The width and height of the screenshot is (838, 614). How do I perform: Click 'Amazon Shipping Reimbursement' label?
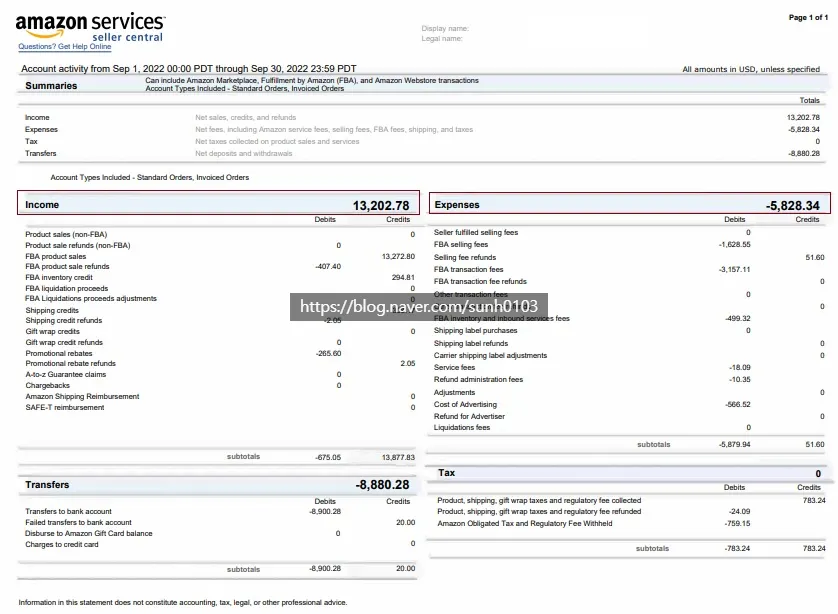tap(82, 397)
